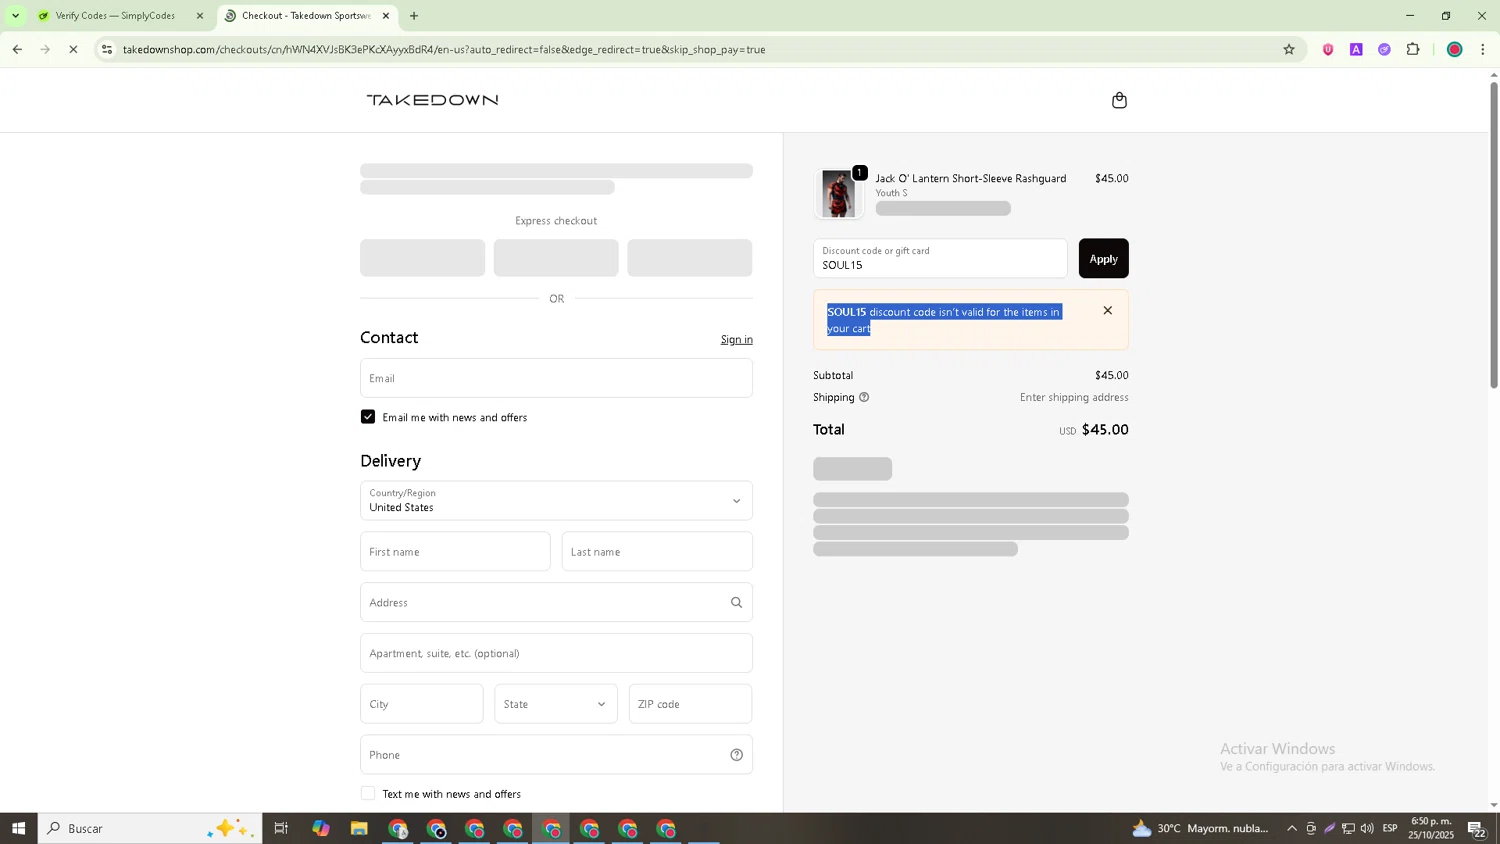Open the Windows Start menu

coord(18,828)
